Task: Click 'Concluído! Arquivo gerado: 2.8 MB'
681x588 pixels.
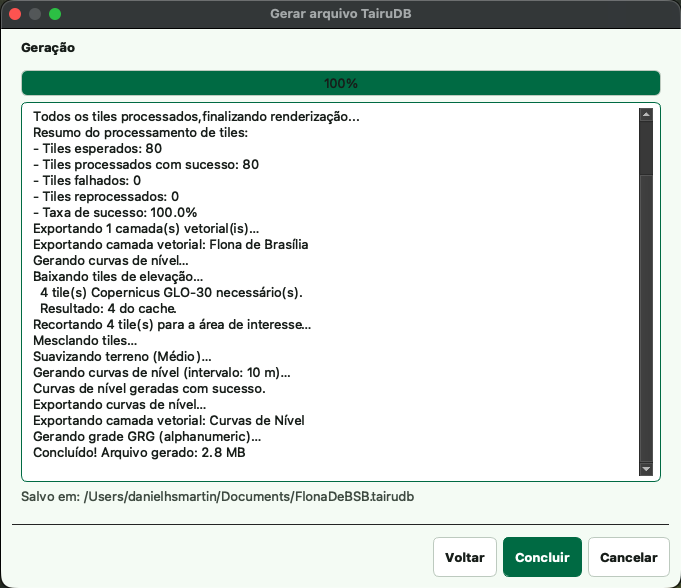Action: coord(139,453)
